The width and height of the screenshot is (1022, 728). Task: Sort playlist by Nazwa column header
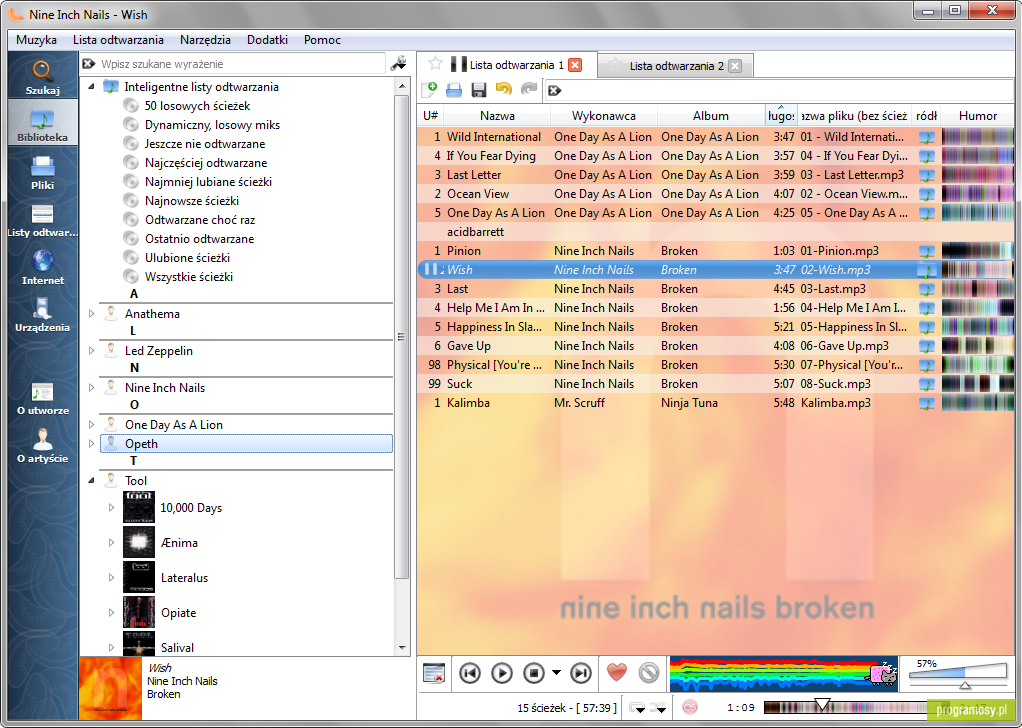pyautogui.click(x=497, y=116)
